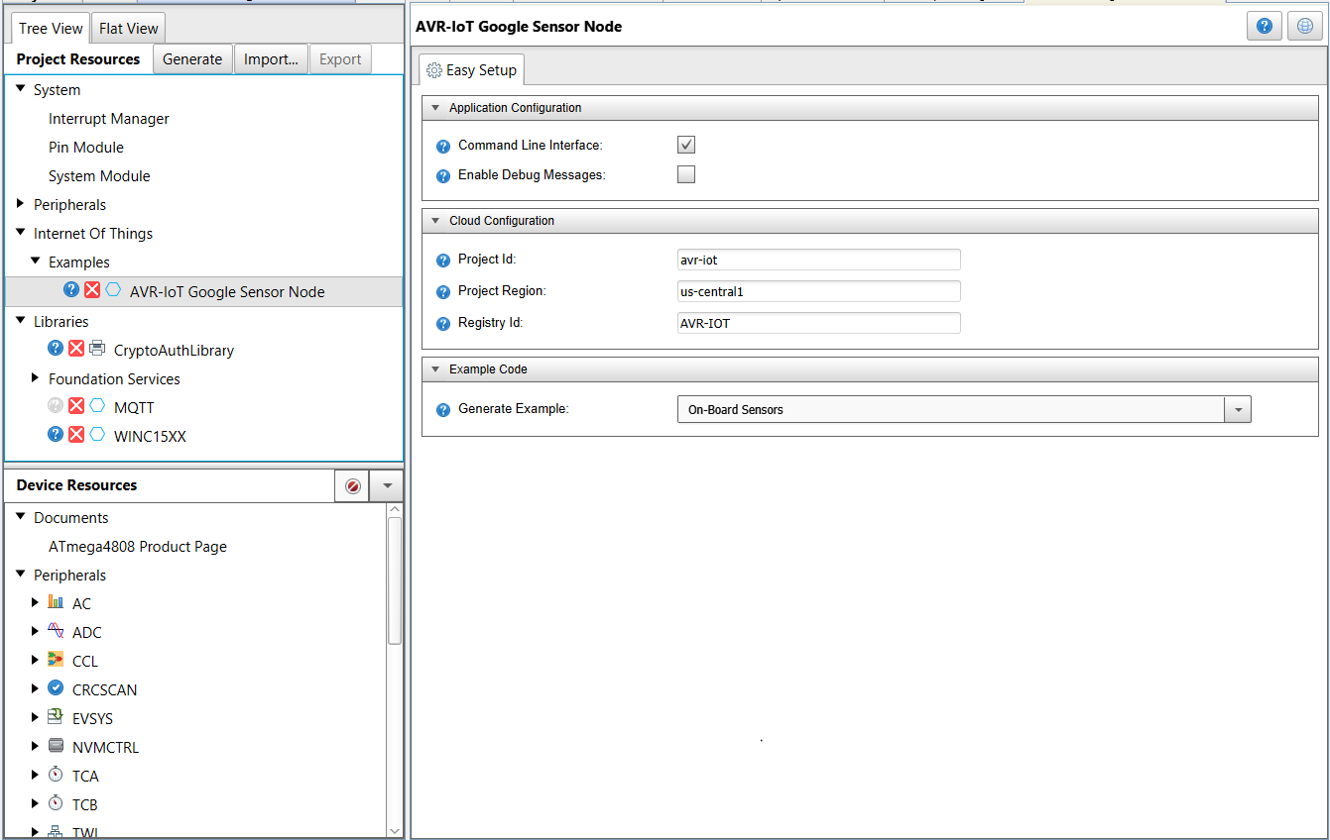Collapse Example Code section
Viewport: 1330px width, 840px height.
tap(435, 369)
